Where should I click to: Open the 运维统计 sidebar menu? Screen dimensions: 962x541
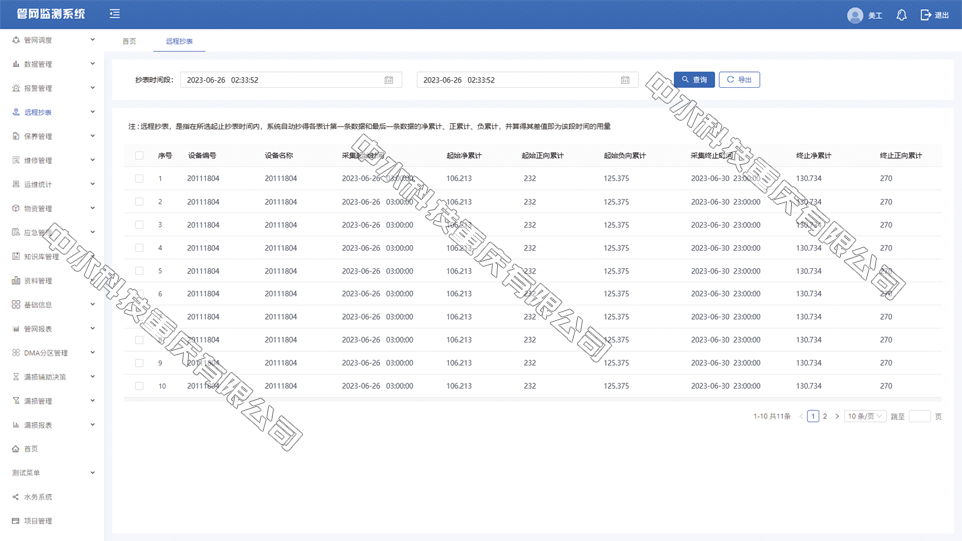tap(52, 184)
